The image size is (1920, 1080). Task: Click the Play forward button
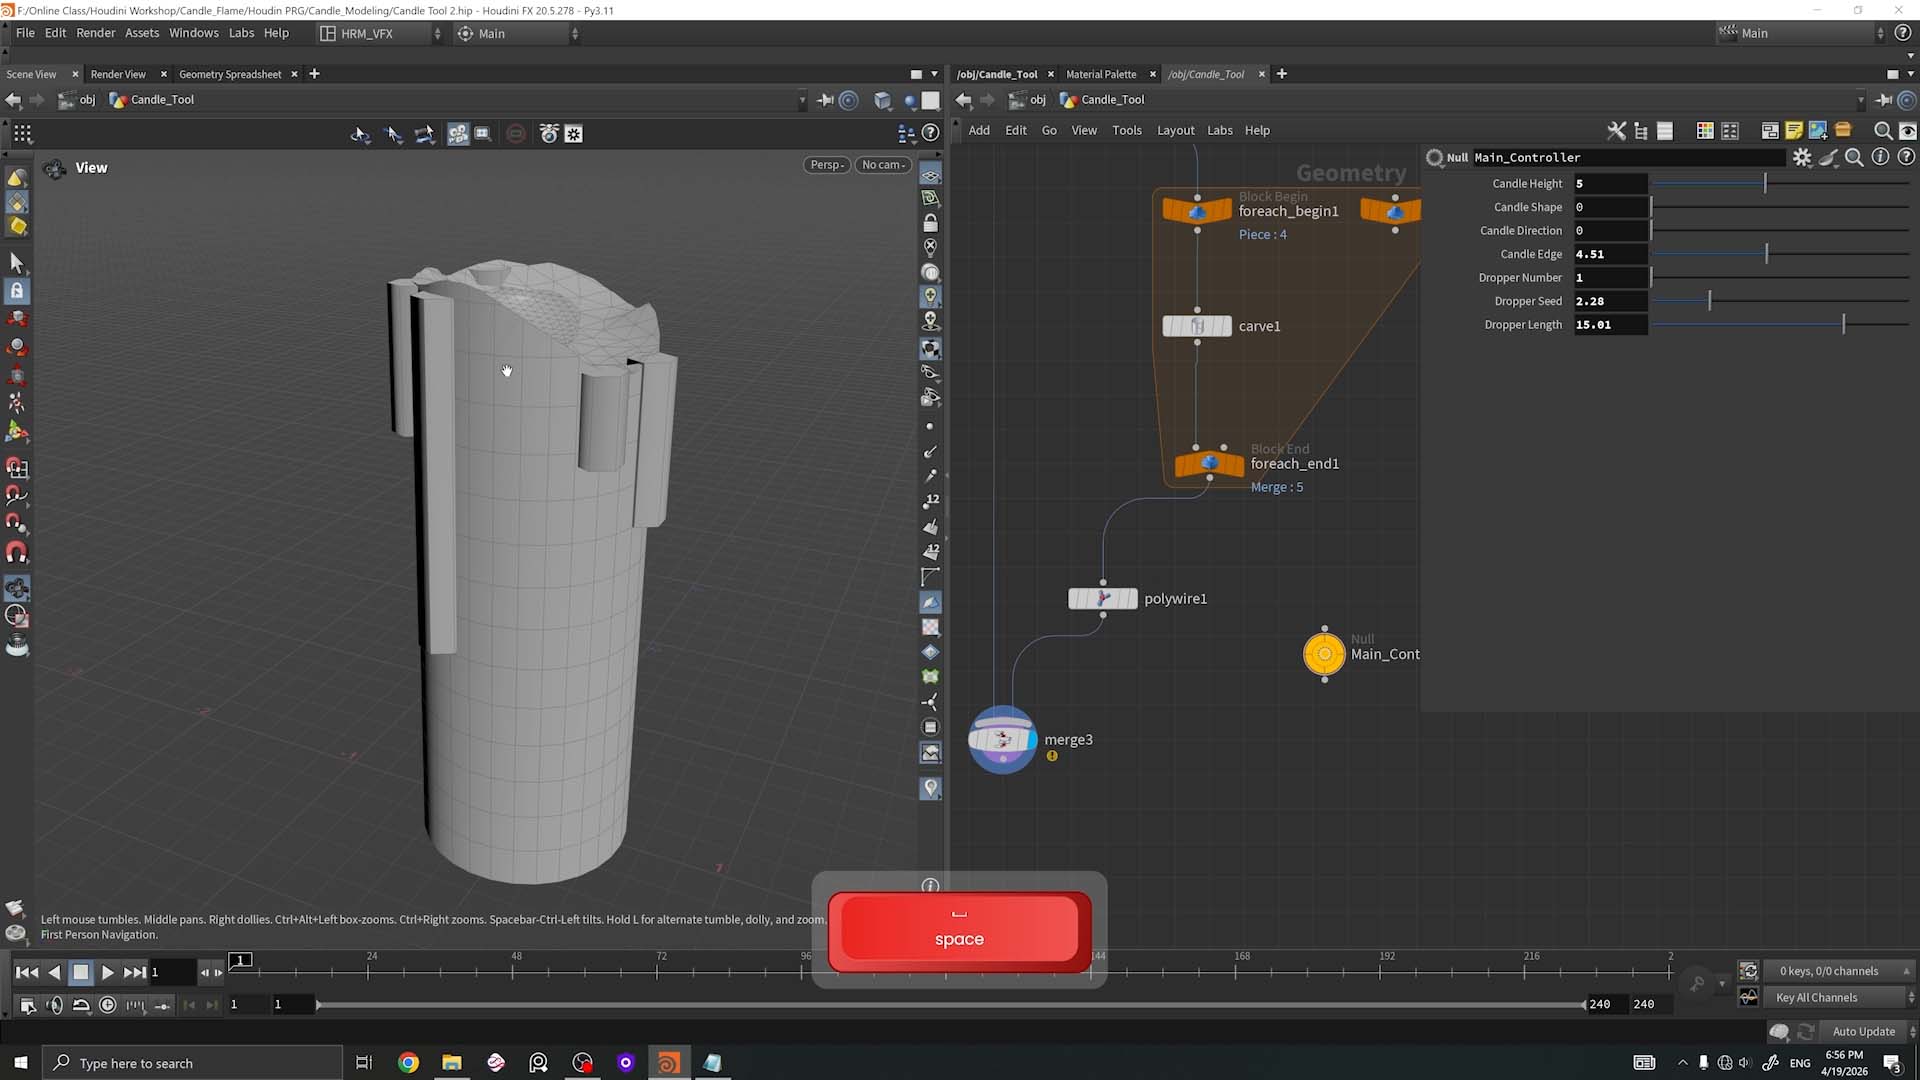pyautogui.click(x=107, y=972)
